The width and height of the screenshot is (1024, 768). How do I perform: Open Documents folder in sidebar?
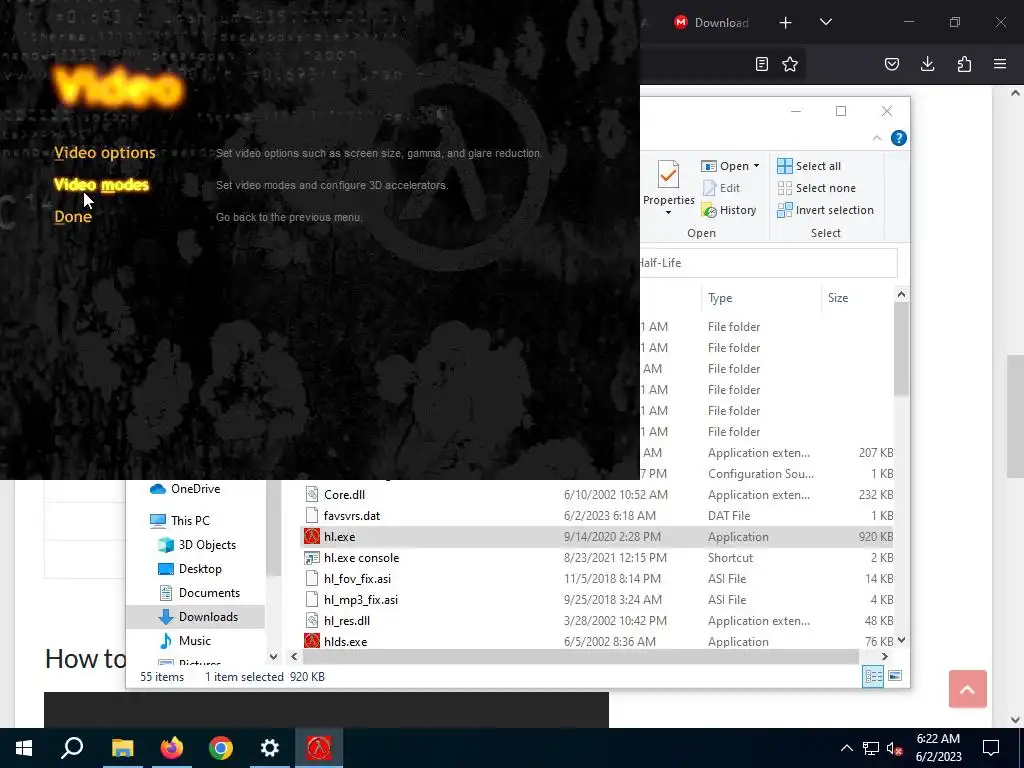(x=199, y=593)
